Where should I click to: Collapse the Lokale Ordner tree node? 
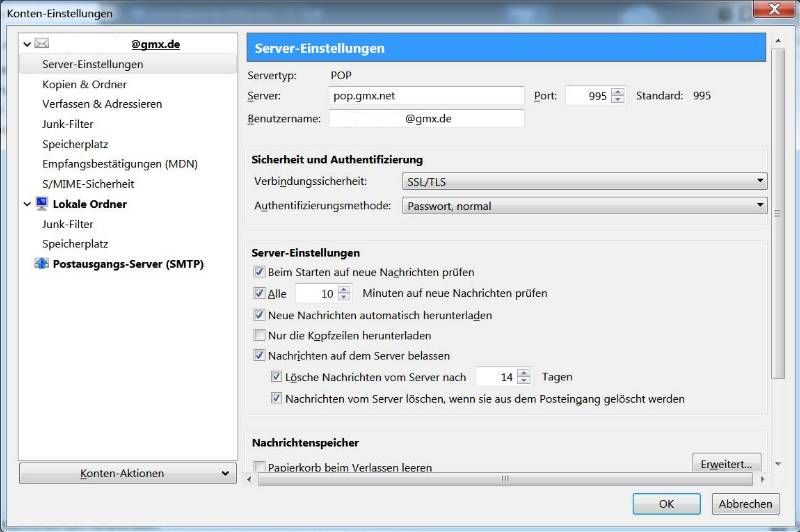point(27,204)
